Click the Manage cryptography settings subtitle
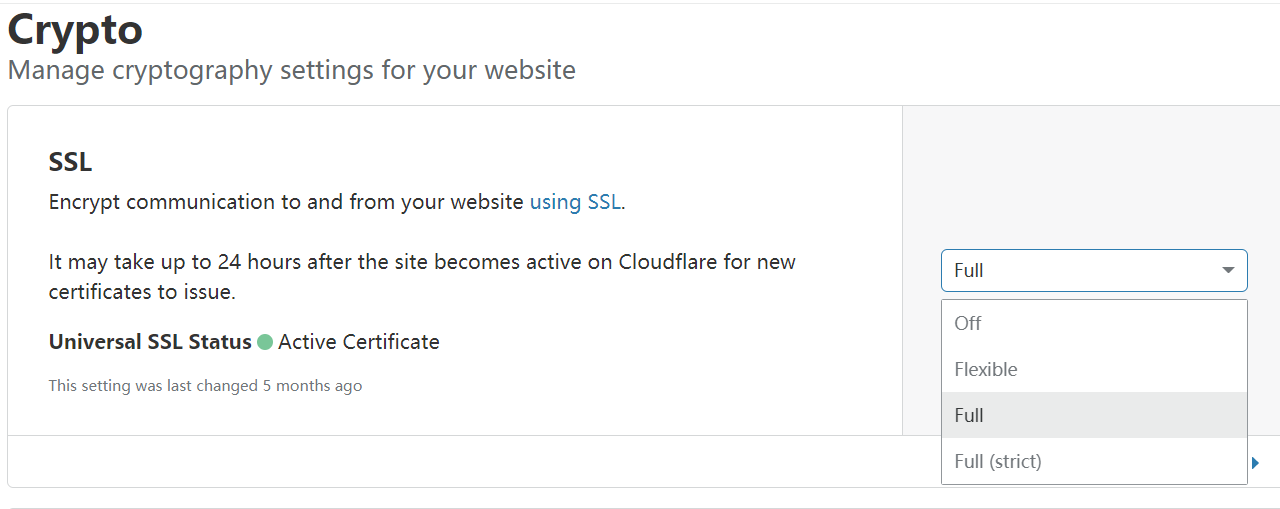Image resolution: width=1280 pixels, height=509 pixels. pos(291,71)
